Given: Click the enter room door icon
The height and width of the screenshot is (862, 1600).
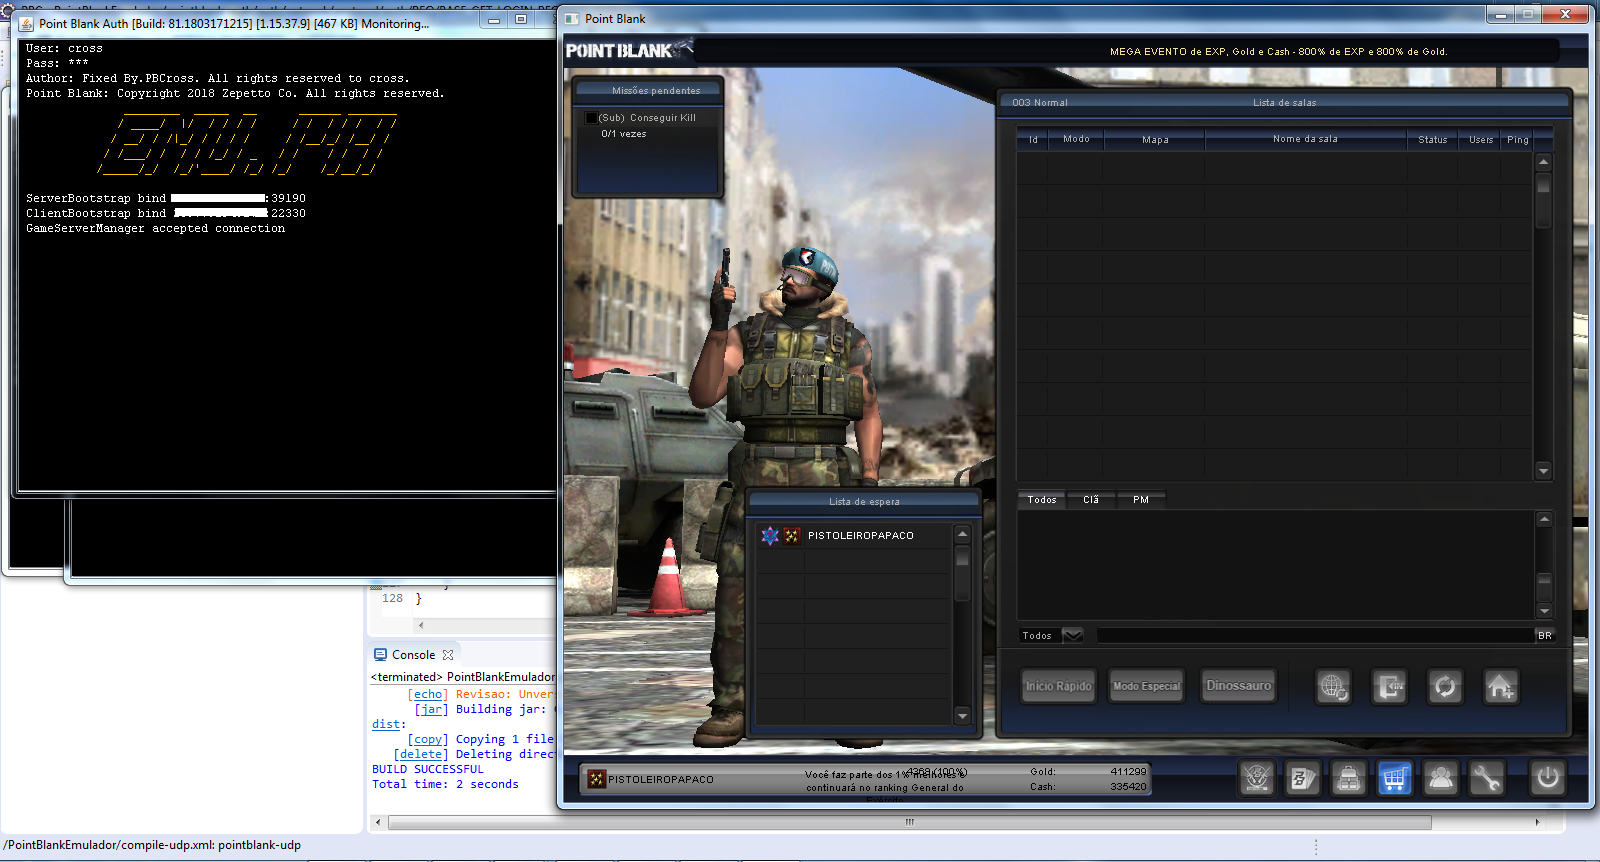Looking at the screenshot, I should click(x=1389, y=686).
